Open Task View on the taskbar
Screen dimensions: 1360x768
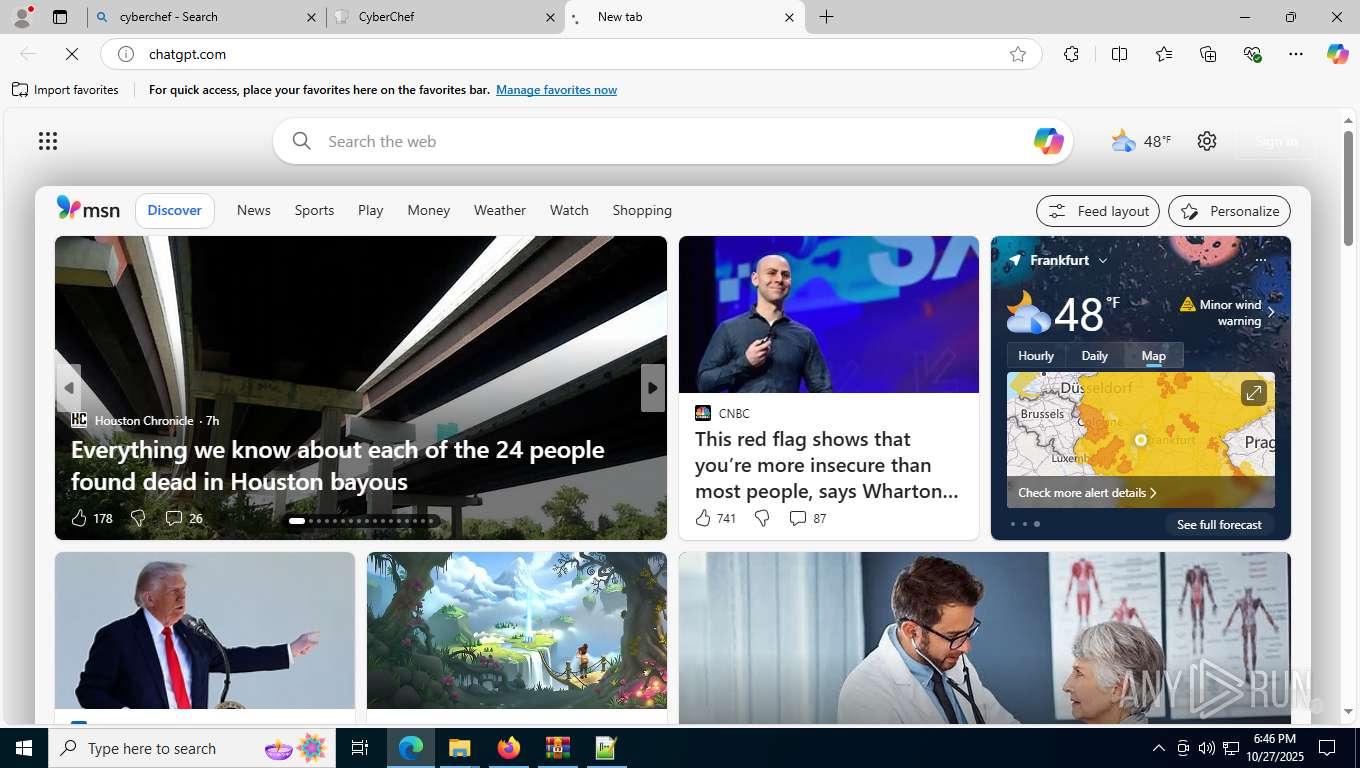point(360,748)
